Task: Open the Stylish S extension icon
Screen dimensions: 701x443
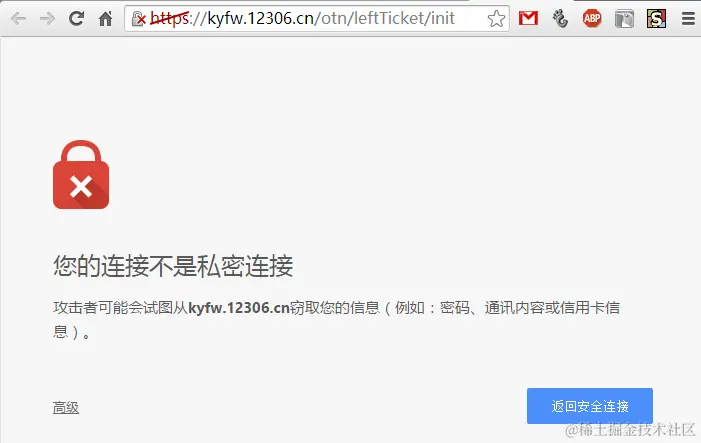Action: [x=656, y=18]
